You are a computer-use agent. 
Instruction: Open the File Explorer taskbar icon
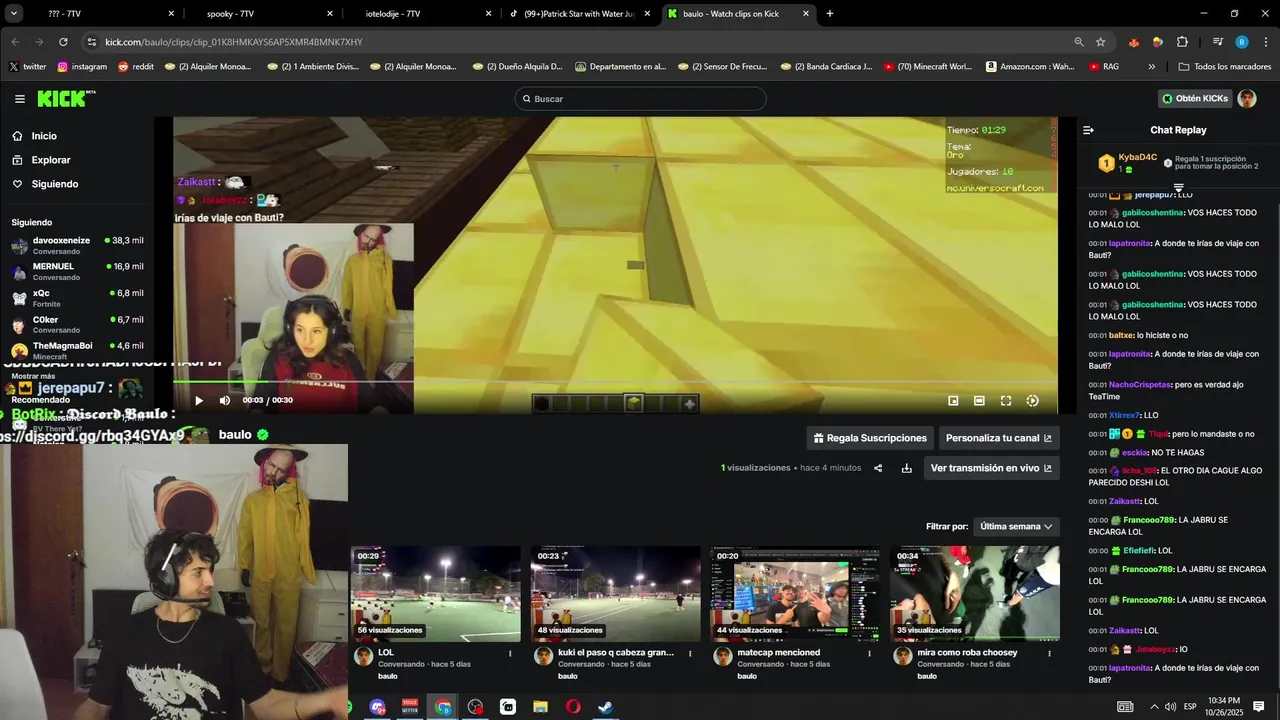click(x=541, y=707)
